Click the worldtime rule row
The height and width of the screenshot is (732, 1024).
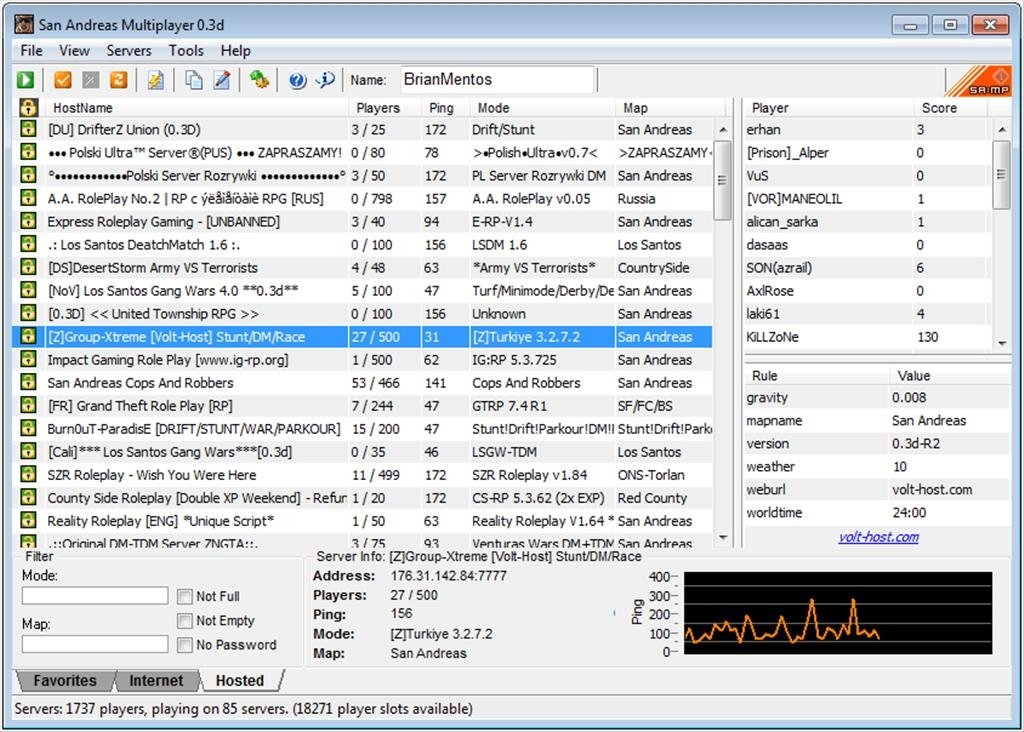click(x=877, y=513)
